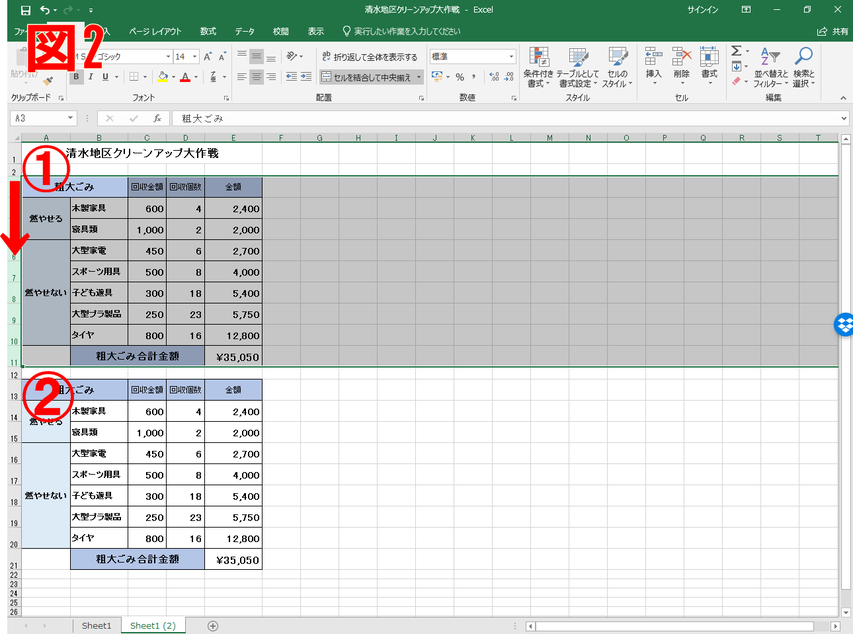Screen dimensions: 853x634
Task: Open the font color dropdown arrow
Action: [196, 77]
